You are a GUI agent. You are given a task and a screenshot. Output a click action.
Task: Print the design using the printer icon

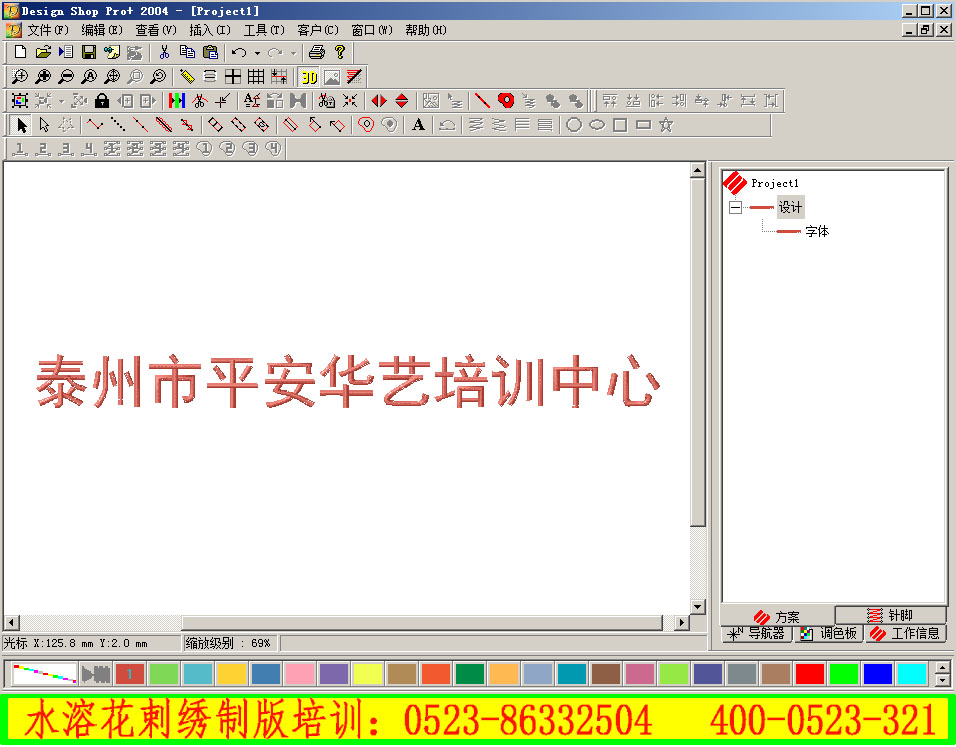click(x=318, y=52)
